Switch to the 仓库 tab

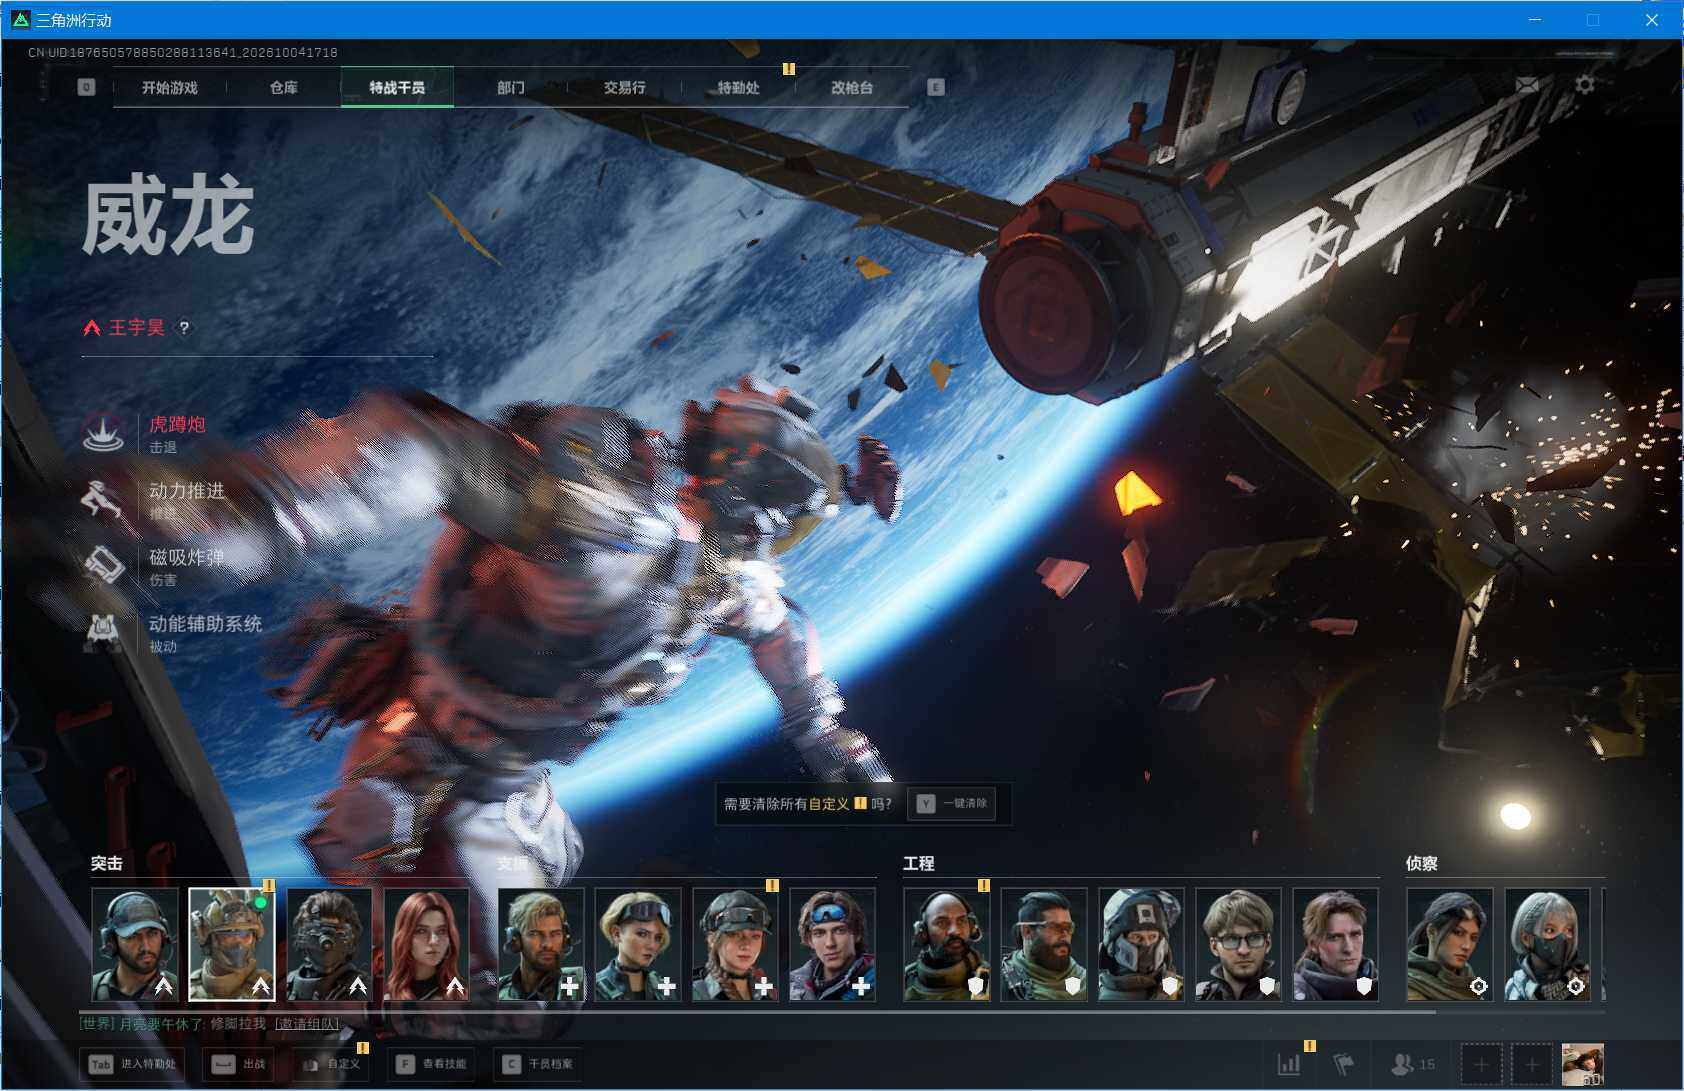pyautogui.click(x=284, y=88)
